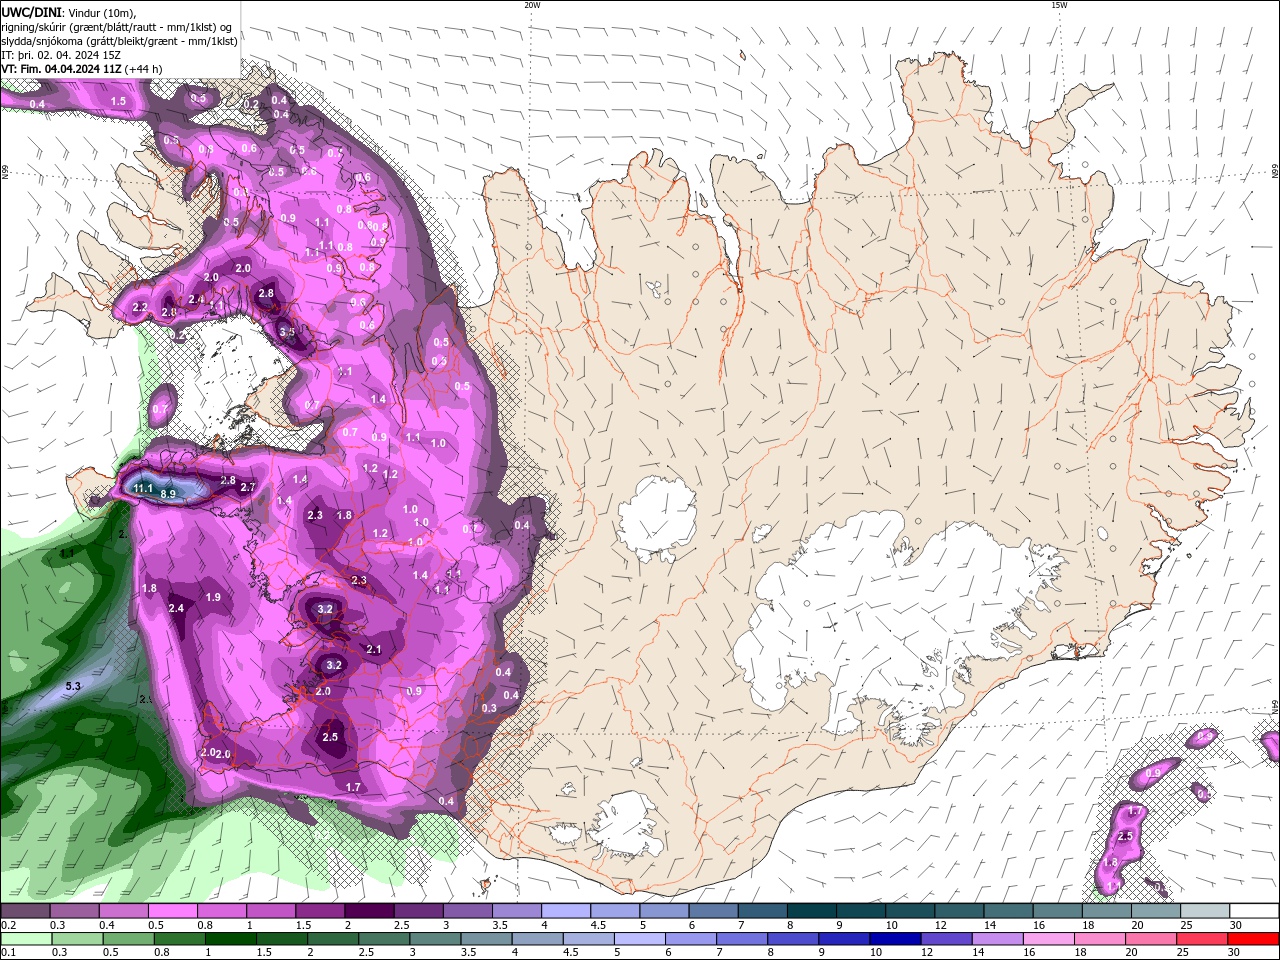The width and height of the screenshot is (1280, 960).
Task: Select the 'slydda/snjókoma' legend description line
Action: click(x=119, y=41)
